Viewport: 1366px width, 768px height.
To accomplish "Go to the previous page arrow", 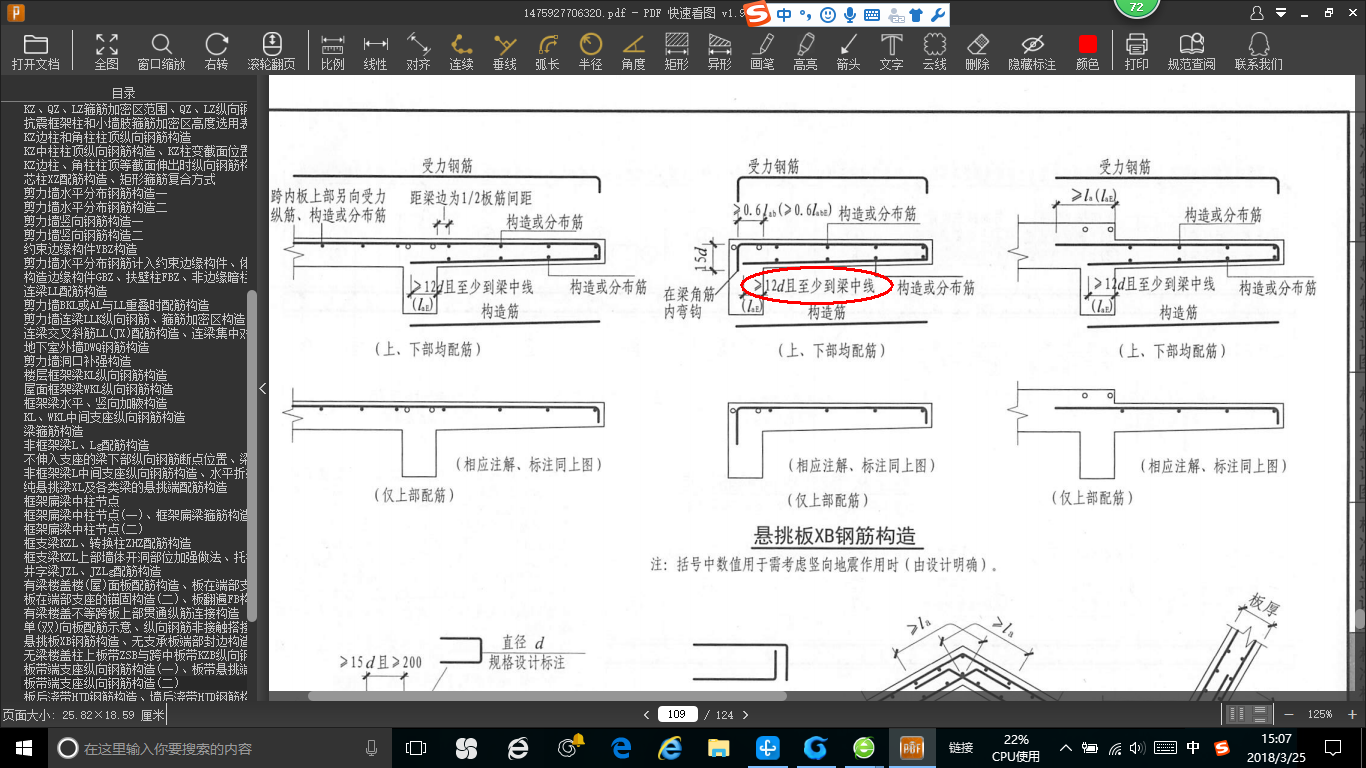I will pos(646,714).
